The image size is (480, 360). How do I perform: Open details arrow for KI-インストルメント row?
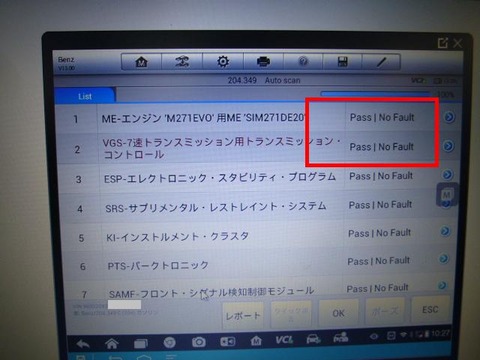[x=445, y=231]
